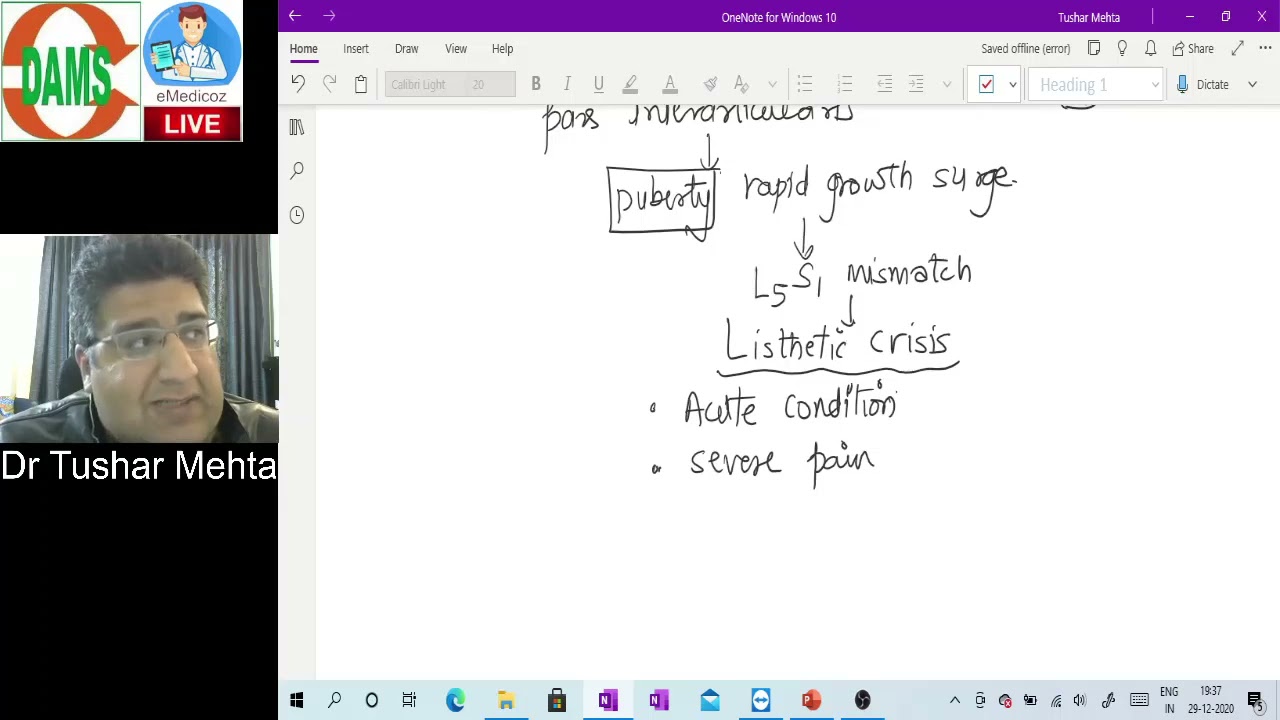The width and height of the screenshot is (1280, 720).
Task: Click the Decrease Indent icon
Action: [x=885, y=84]
